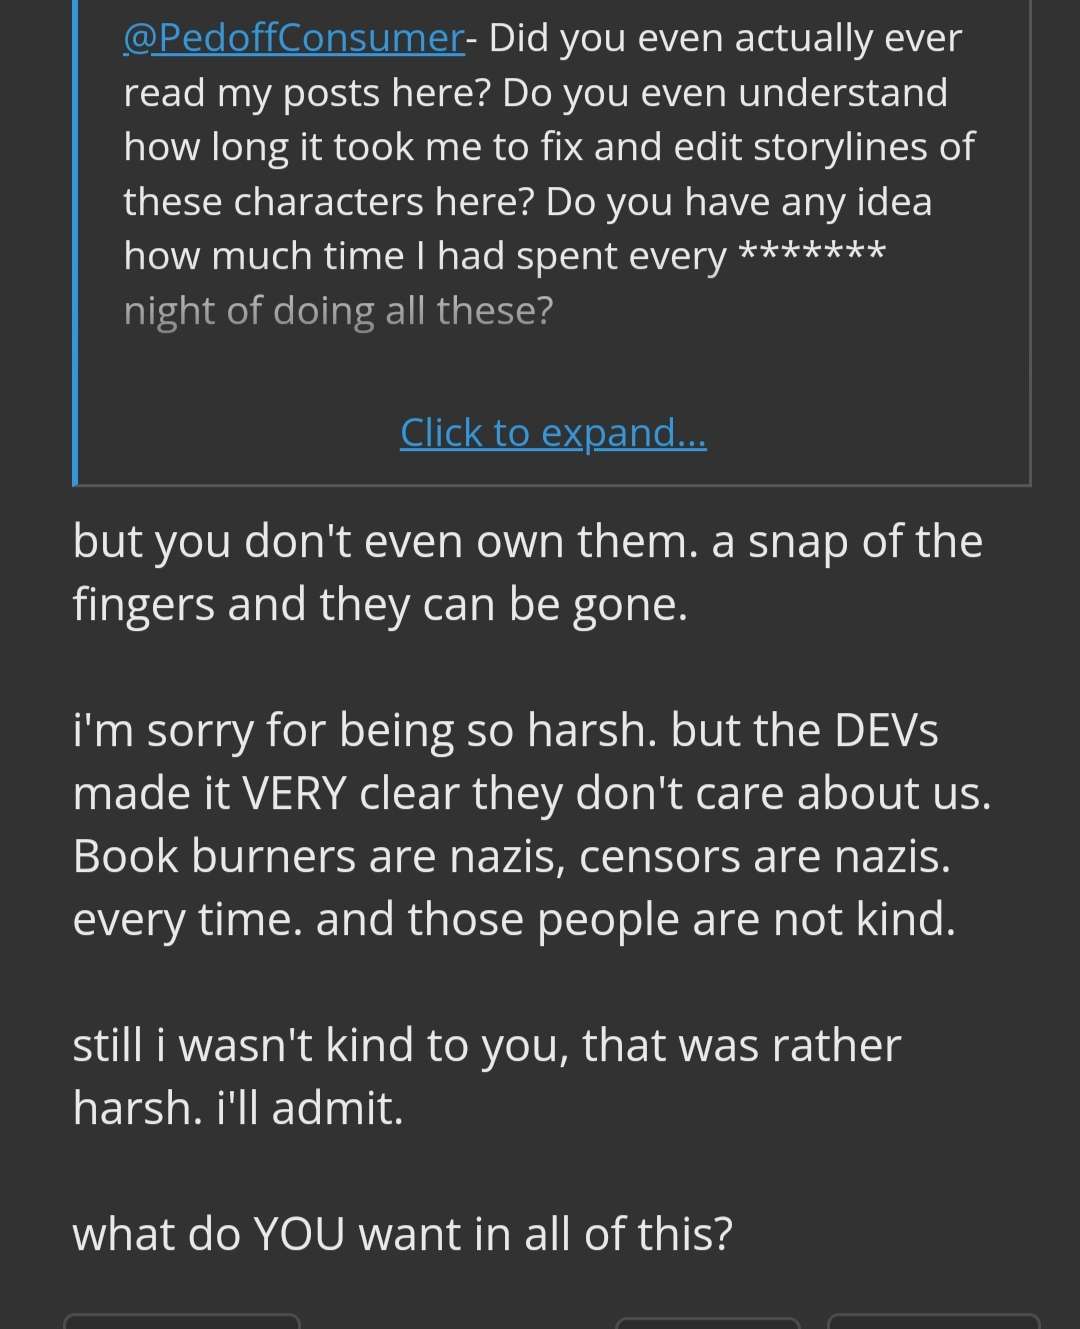
Task: Click the faded "night of doing all these?" line
Action: (338, 311)
